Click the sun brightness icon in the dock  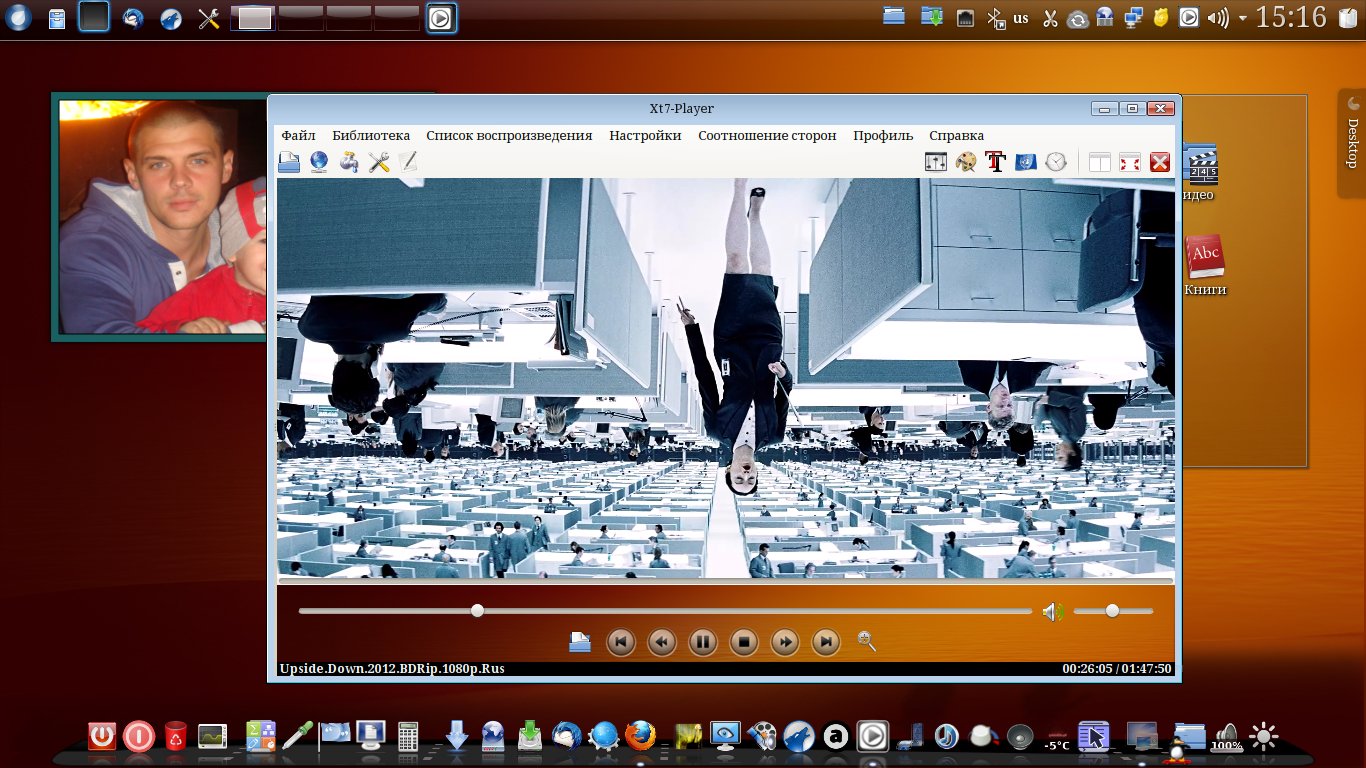point(1264,736)
